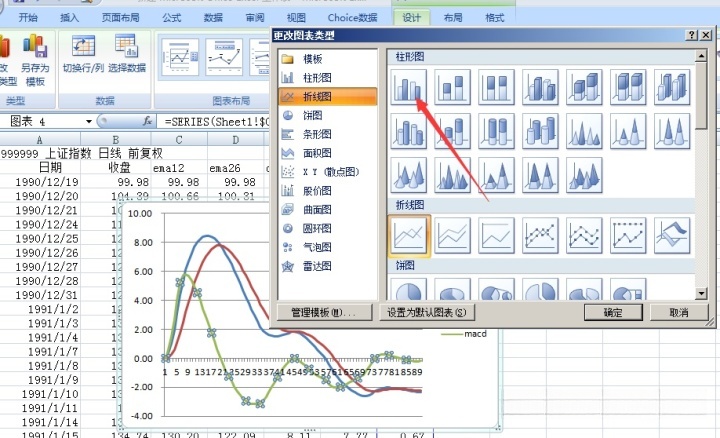Click the 管理模板 (Manage Templates) button
720x438 pixels.
tap(324, 313)
